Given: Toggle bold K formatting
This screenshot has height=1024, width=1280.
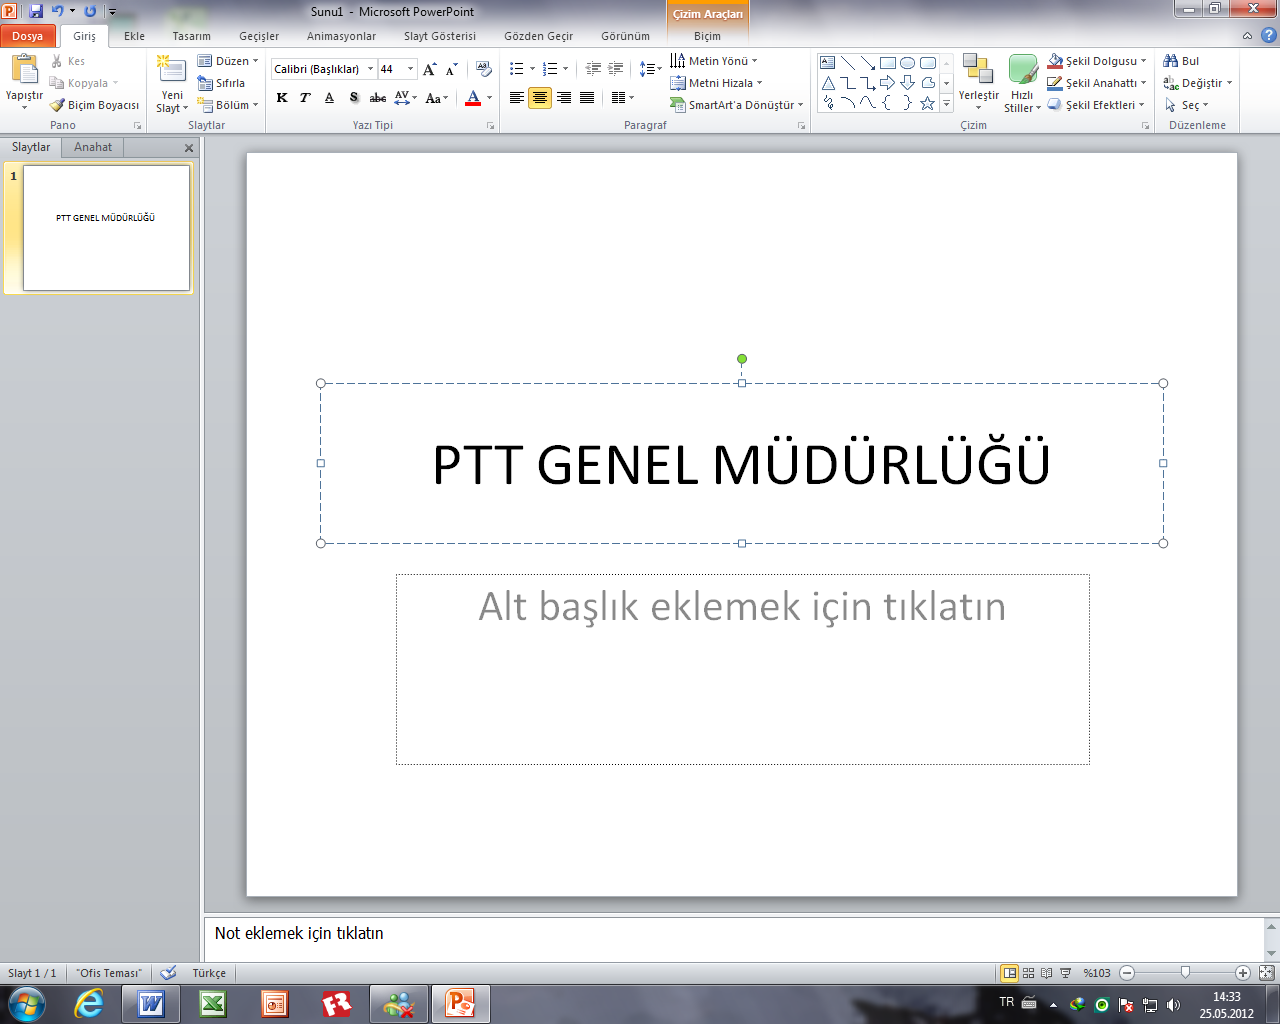Looking at the screenshot, I should [282, 97].
